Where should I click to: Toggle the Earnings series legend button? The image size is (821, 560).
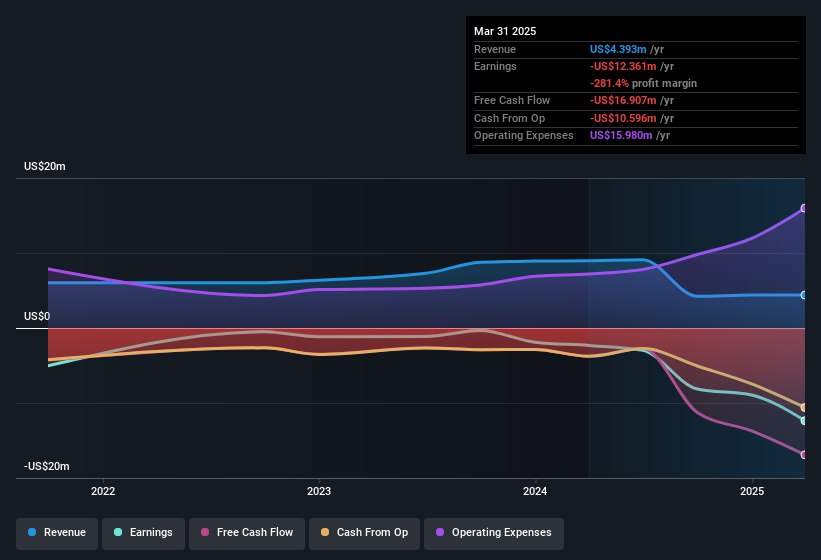(x=143, y=533)
